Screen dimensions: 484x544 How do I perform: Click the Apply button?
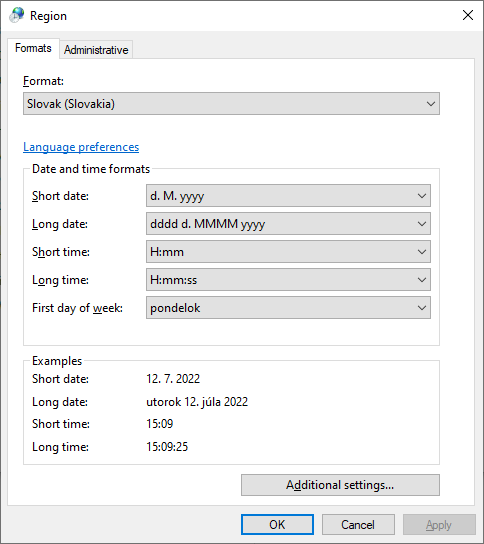coord(439,525)
